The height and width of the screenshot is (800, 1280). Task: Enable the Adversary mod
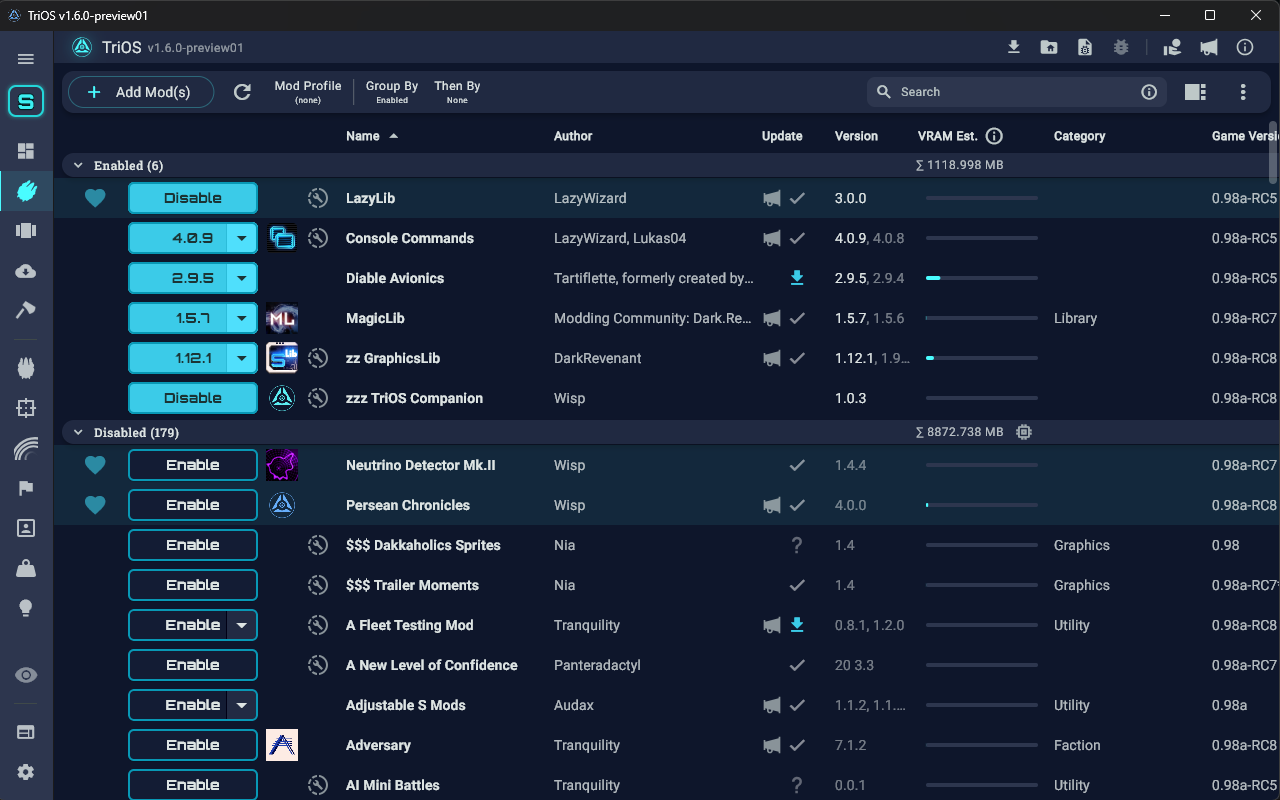point(193,745)
